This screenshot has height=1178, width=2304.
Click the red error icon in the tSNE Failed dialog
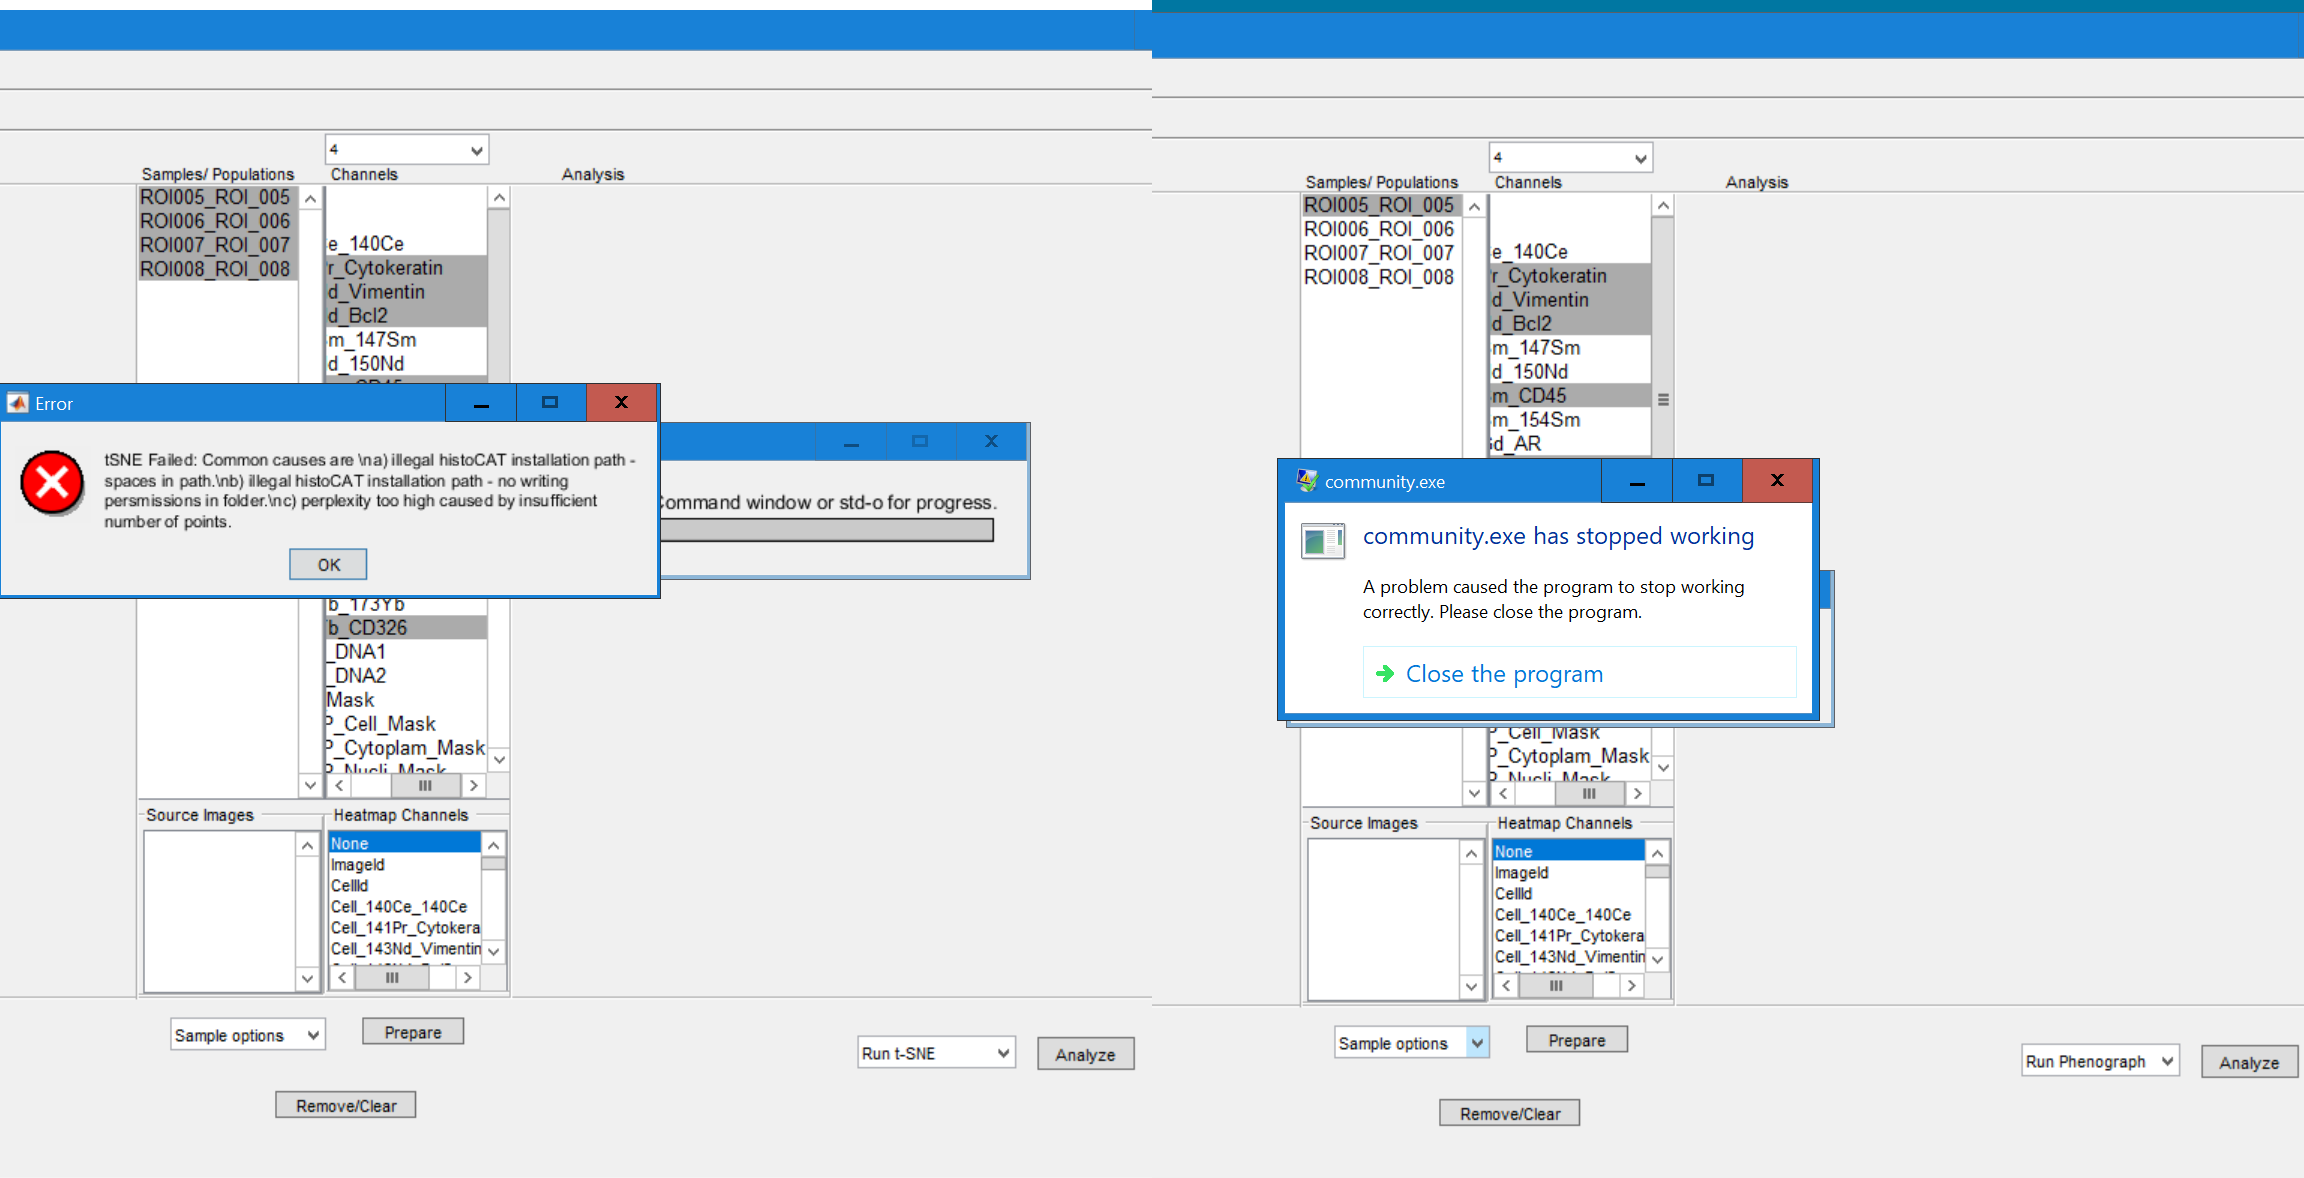52,482
